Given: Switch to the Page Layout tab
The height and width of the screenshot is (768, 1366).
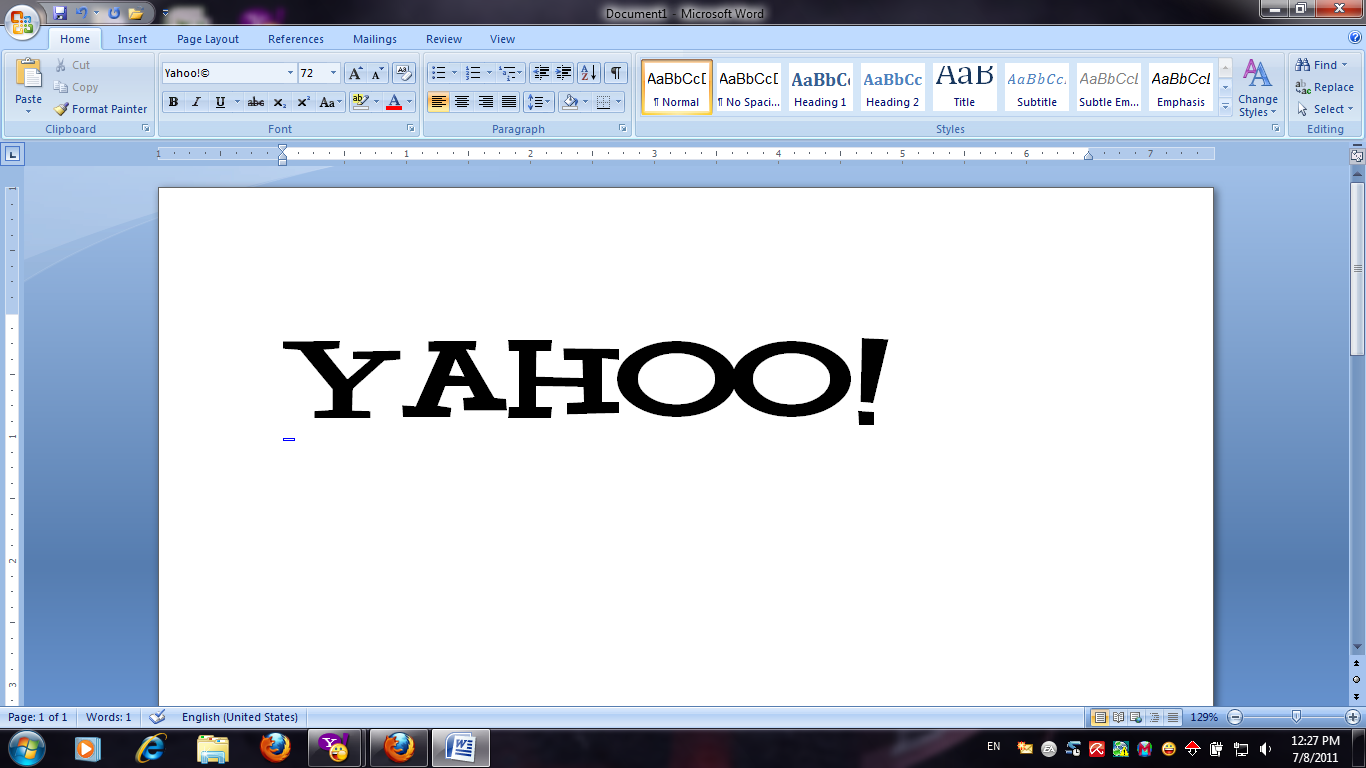Looking at the screenshot, I should 208,39.
